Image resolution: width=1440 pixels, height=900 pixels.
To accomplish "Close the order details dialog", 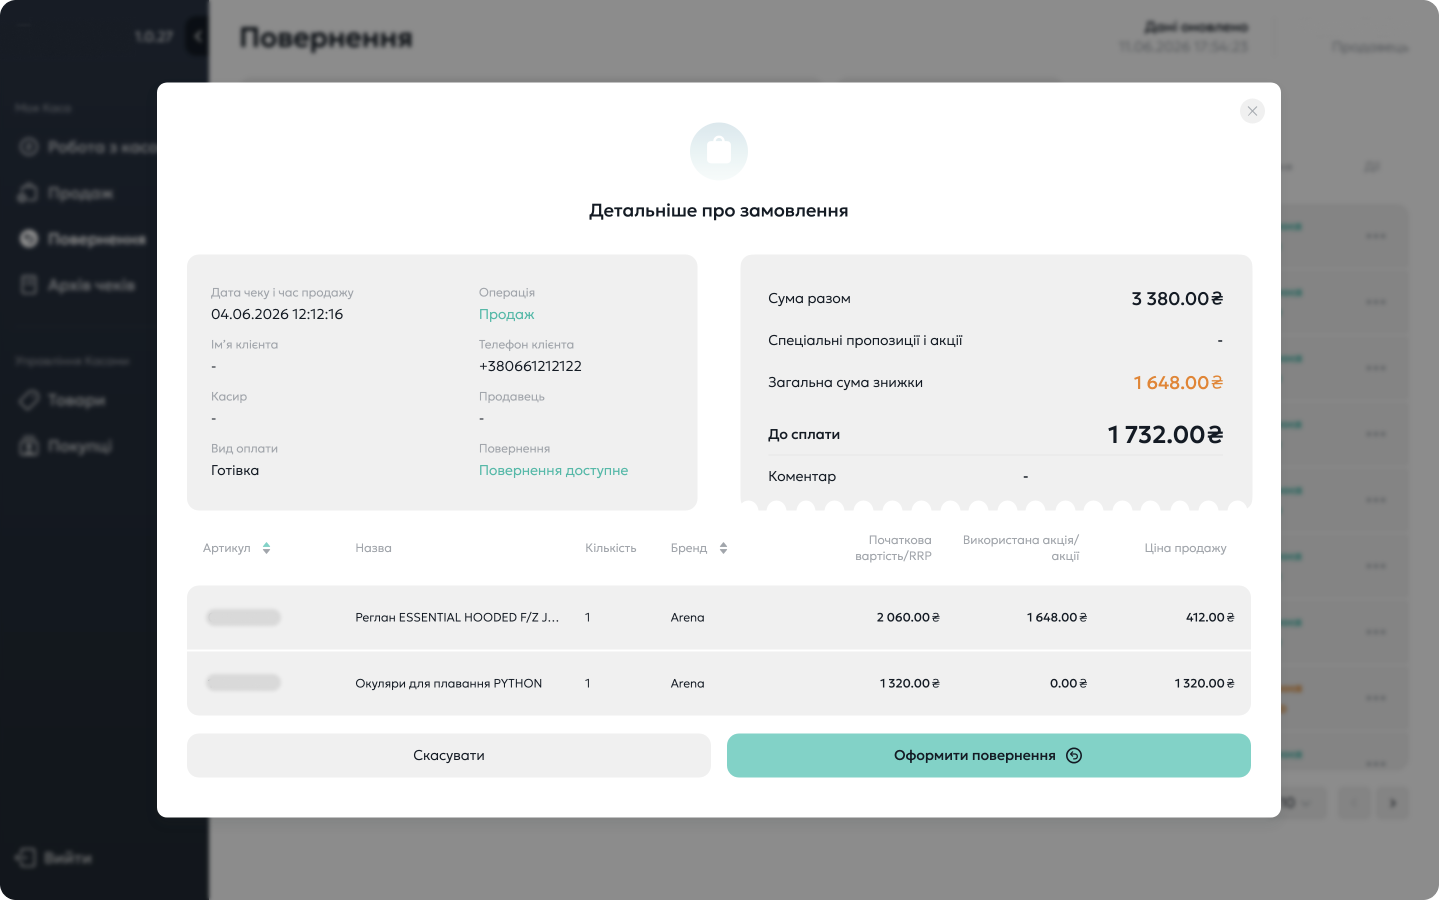I will [x=1252, y=111].
